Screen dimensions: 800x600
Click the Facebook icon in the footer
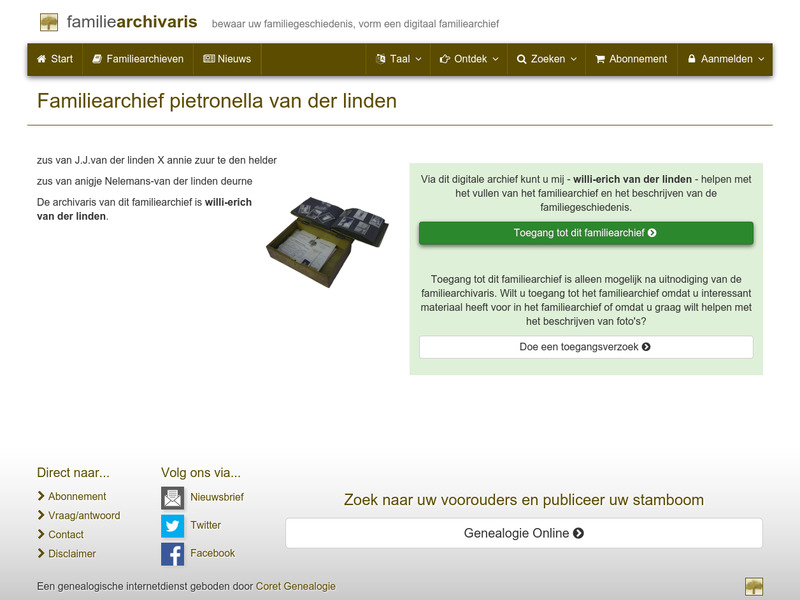pyautogui.click(x=172, y=553)
